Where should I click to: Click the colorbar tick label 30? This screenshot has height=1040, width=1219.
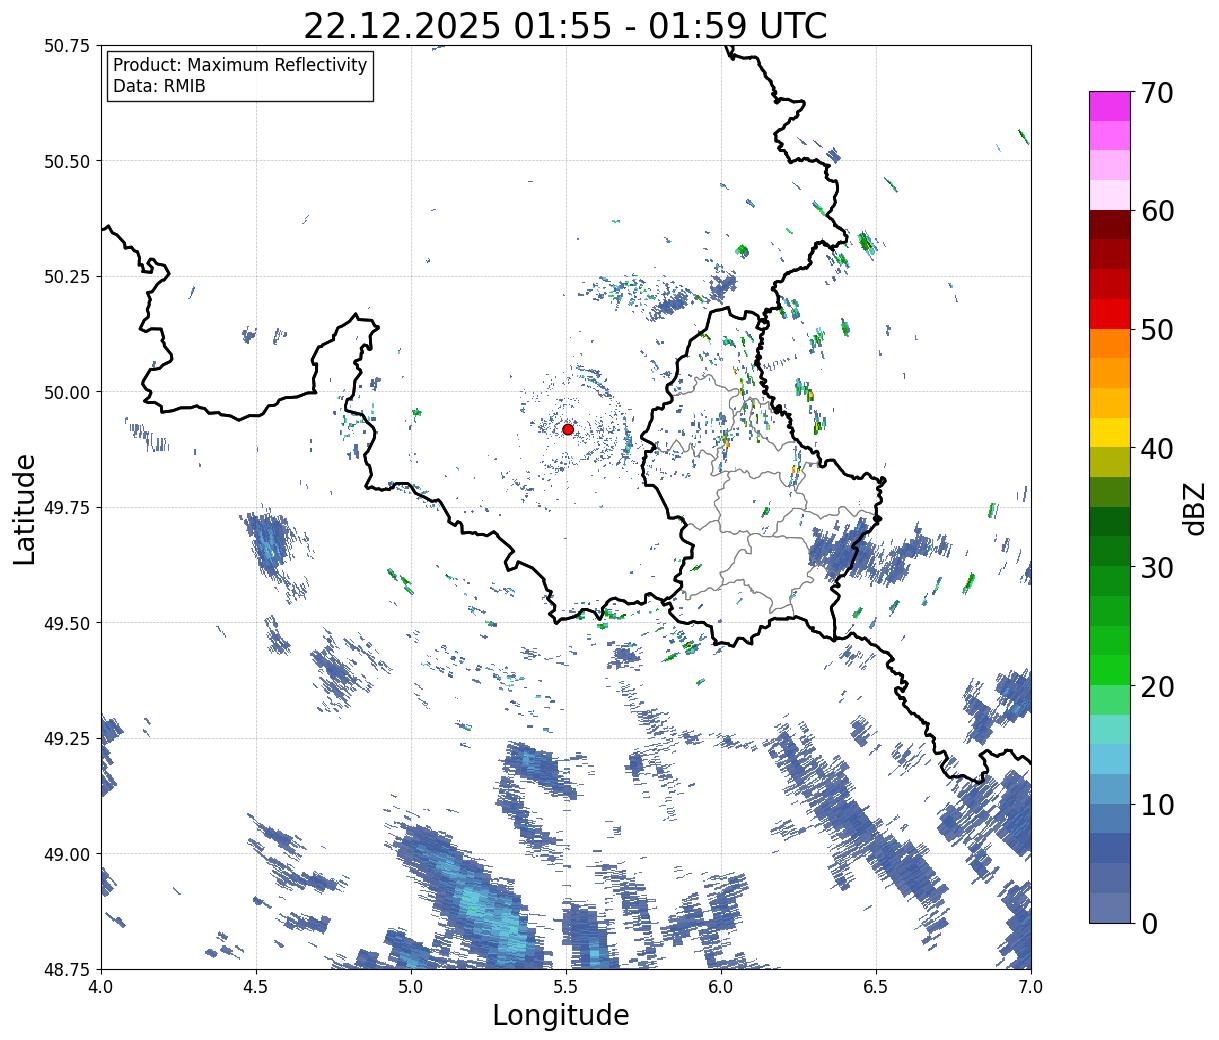pyautogui.click(x=1157, y=567)
